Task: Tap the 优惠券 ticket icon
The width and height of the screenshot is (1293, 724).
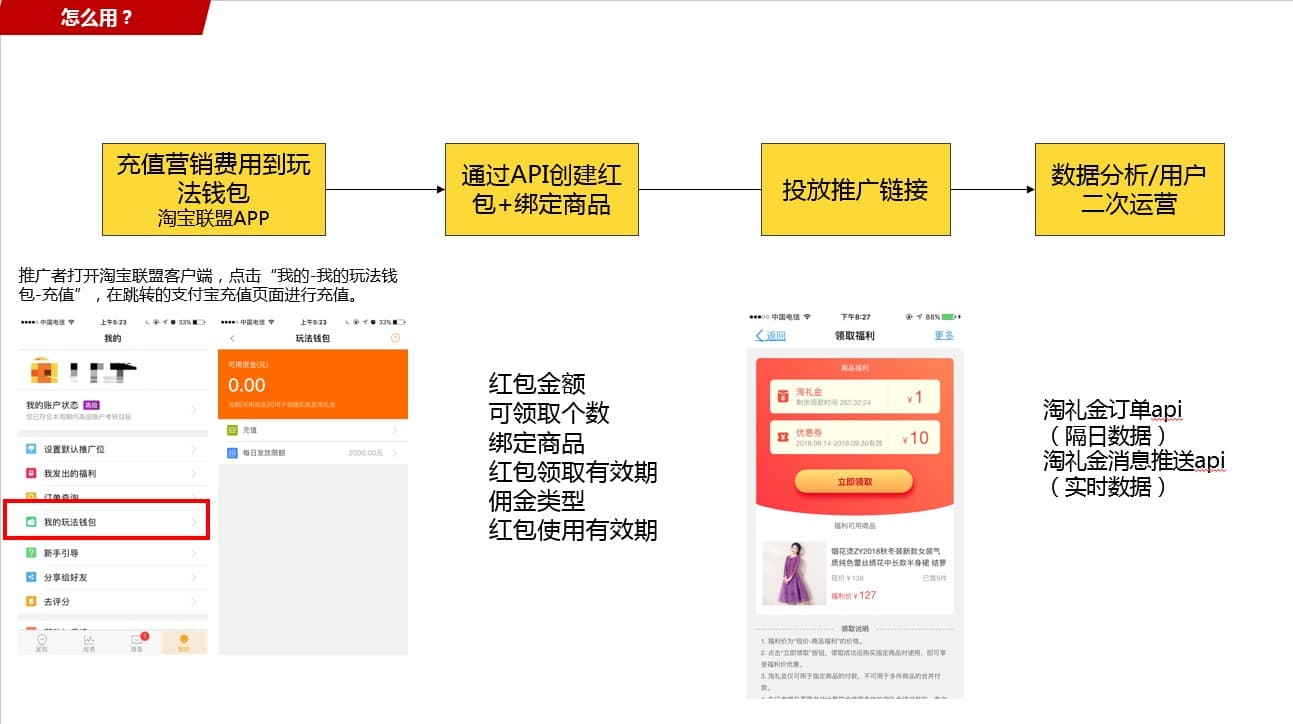Action: click(781, 437)
